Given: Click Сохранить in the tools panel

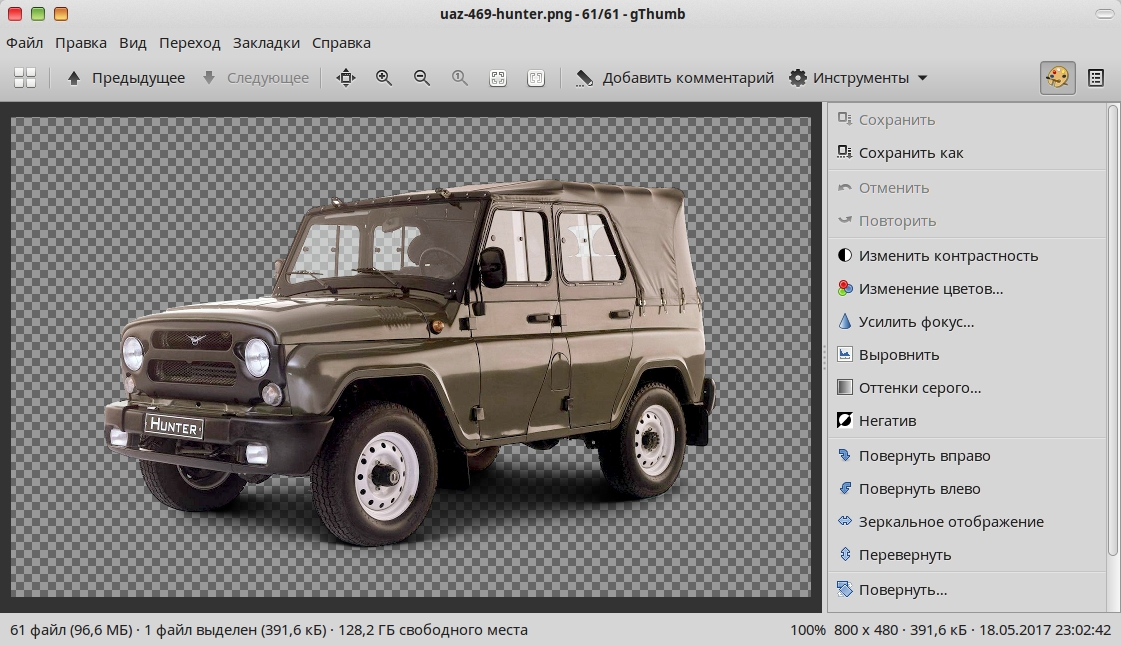Looking at the screenshot, I should click(967, 120).
